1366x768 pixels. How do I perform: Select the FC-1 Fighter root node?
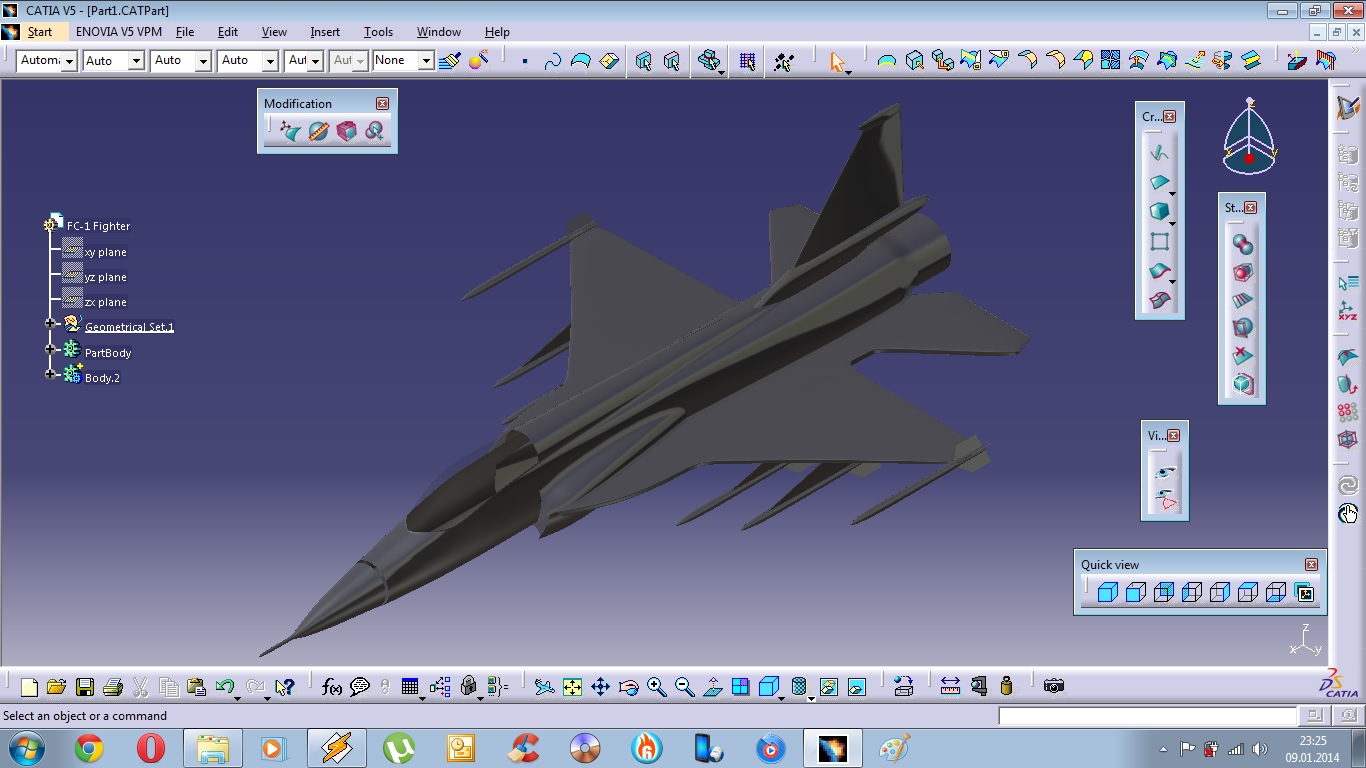(x=98, y=226)
